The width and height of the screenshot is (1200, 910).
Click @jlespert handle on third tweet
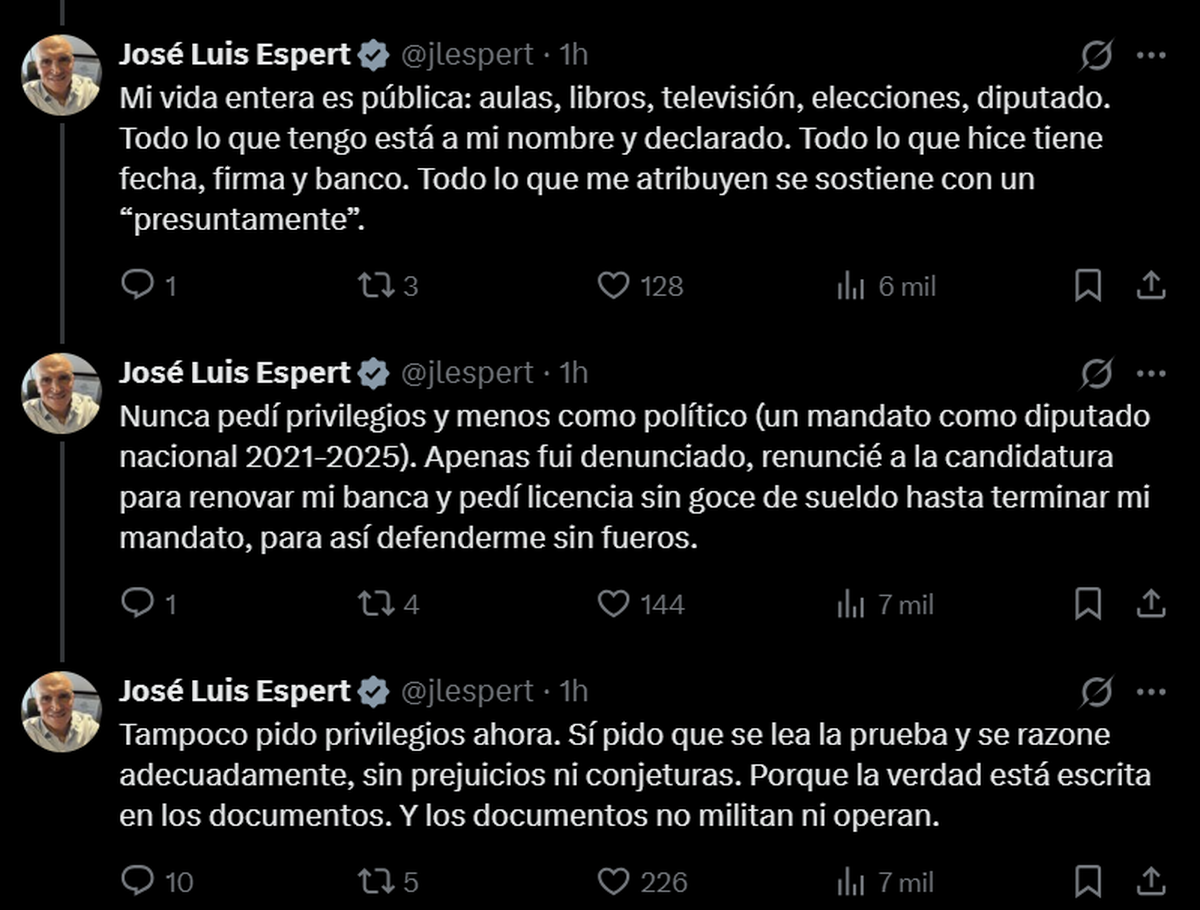(x=467, y=691)
